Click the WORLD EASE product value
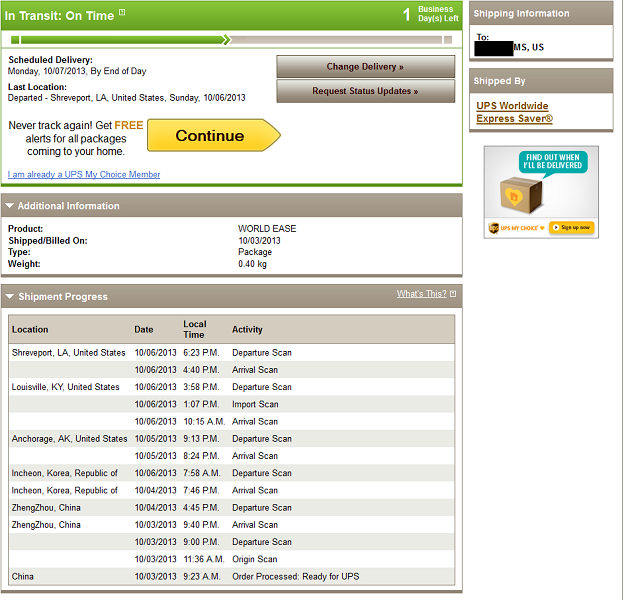This screenshot has height=600, width=626. pos(267,229)
